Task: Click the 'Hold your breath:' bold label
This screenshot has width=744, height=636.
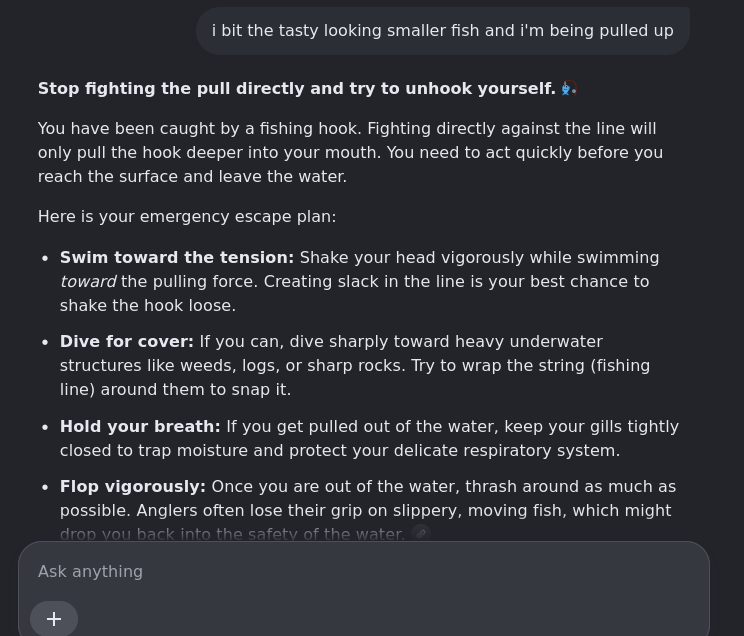Action: (140, 427)
